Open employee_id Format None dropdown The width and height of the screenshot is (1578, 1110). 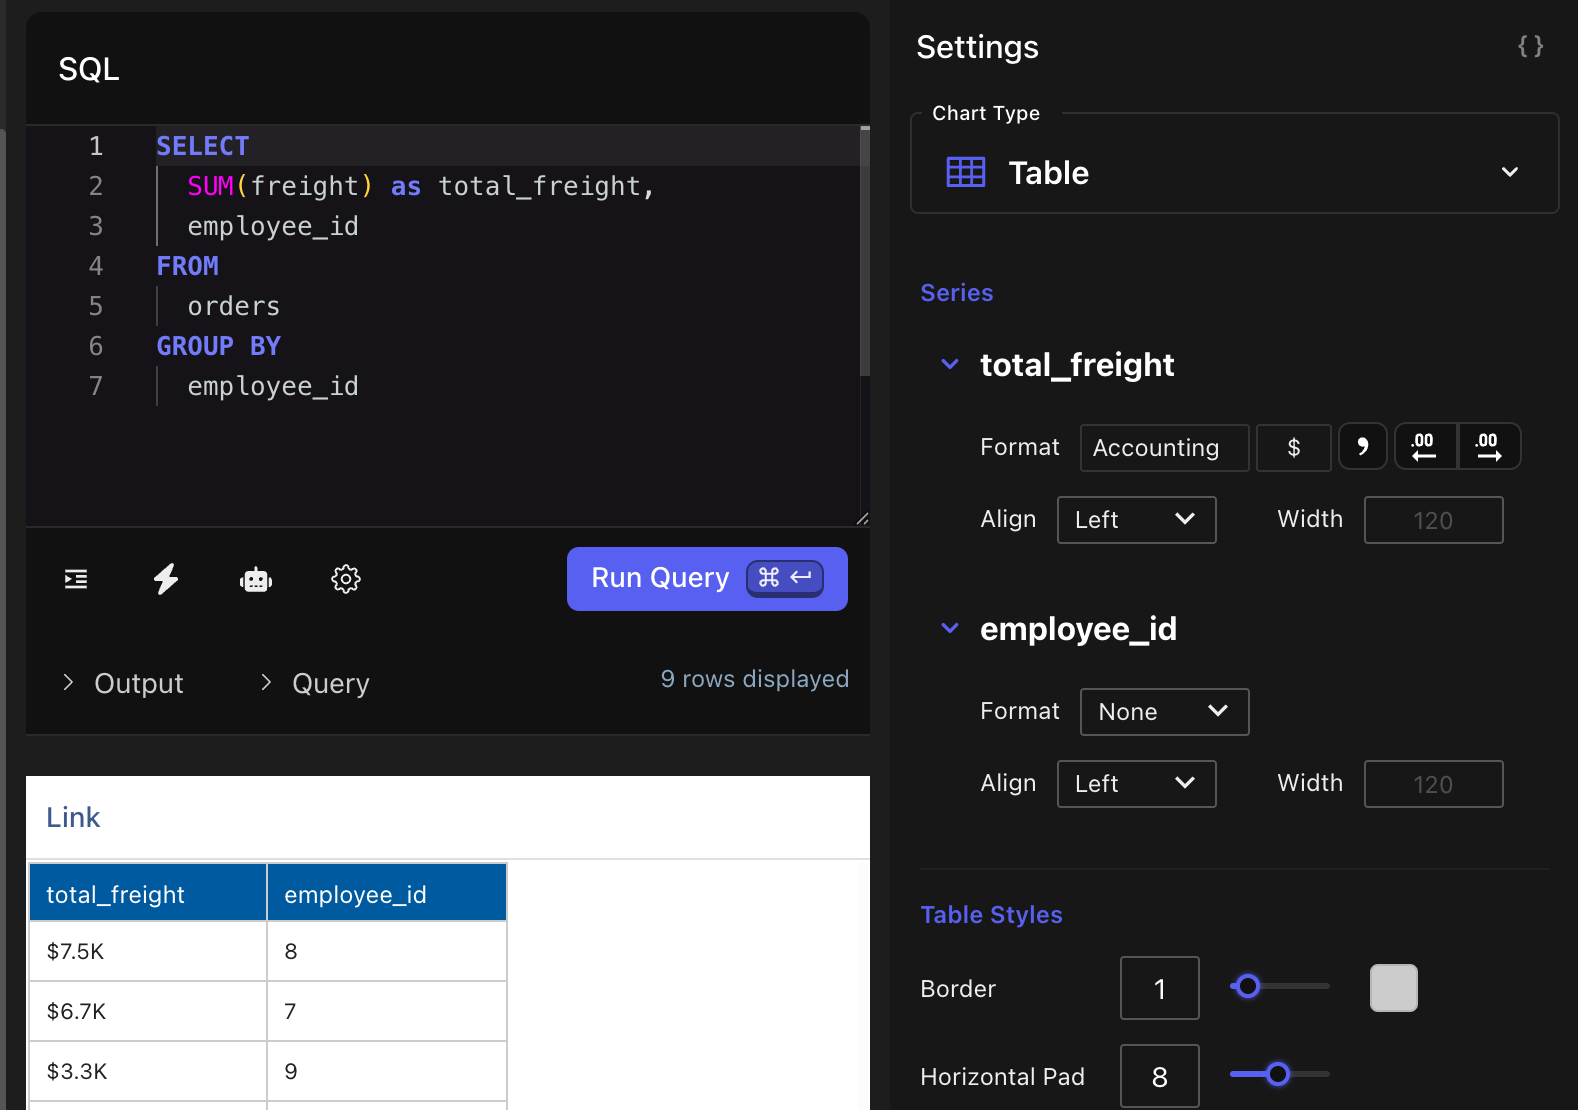click(x=1164, y=711)
